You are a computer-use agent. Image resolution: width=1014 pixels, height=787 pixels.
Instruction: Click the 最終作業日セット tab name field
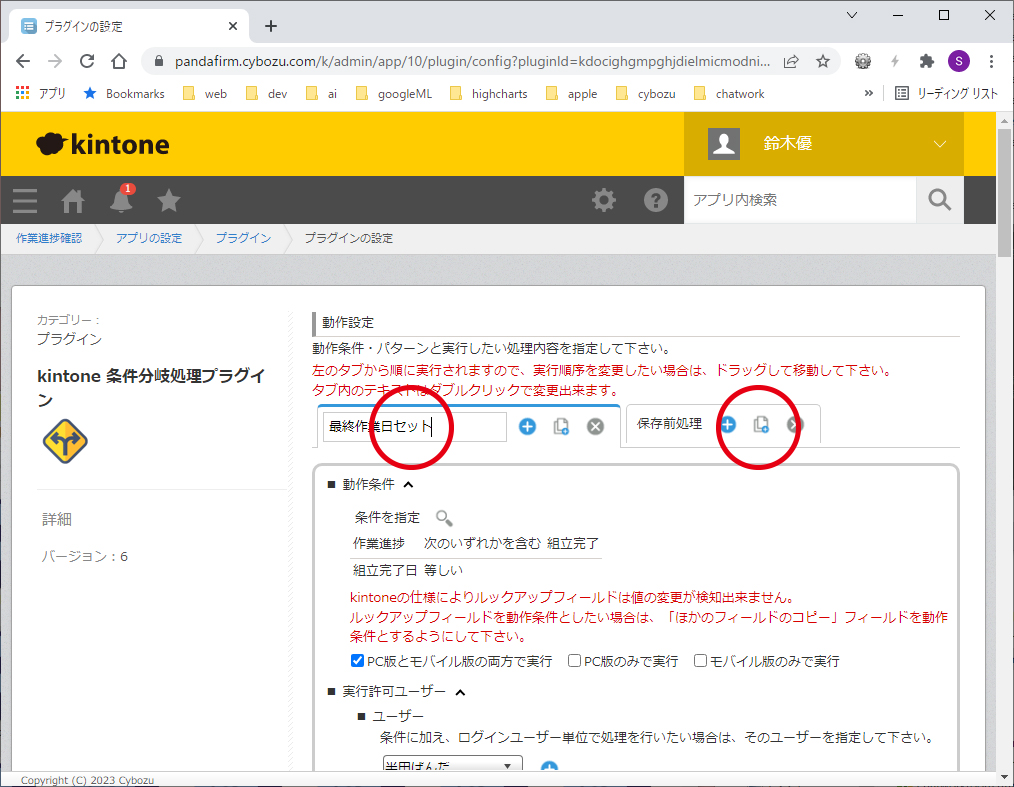[x=415, y=426]
